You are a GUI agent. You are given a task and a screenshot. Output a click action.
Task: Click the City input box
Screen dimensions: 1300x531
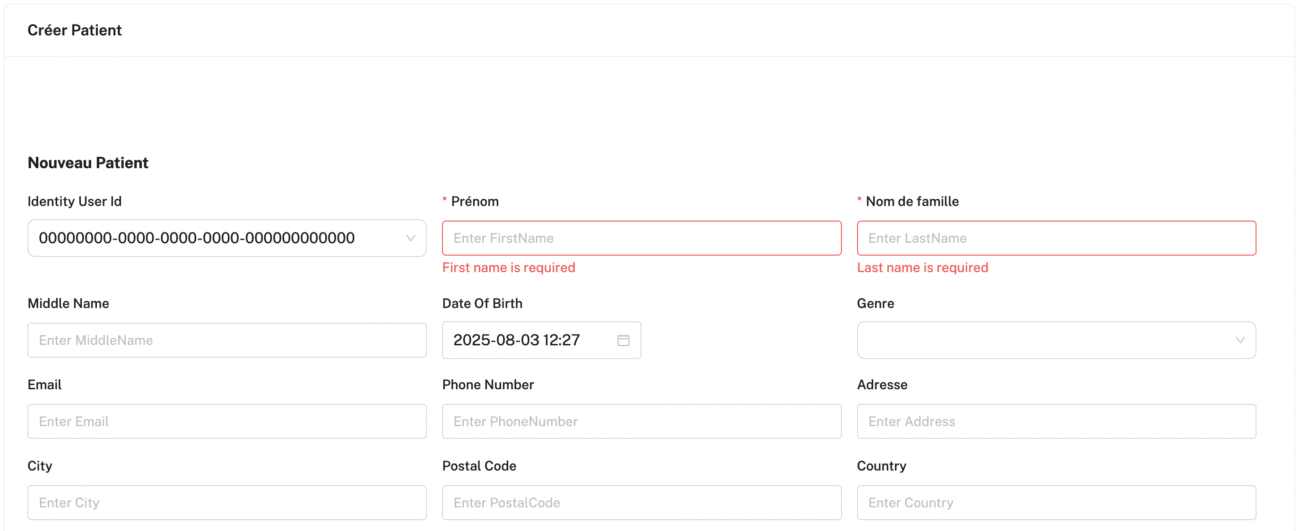click(x=227, y=503)
